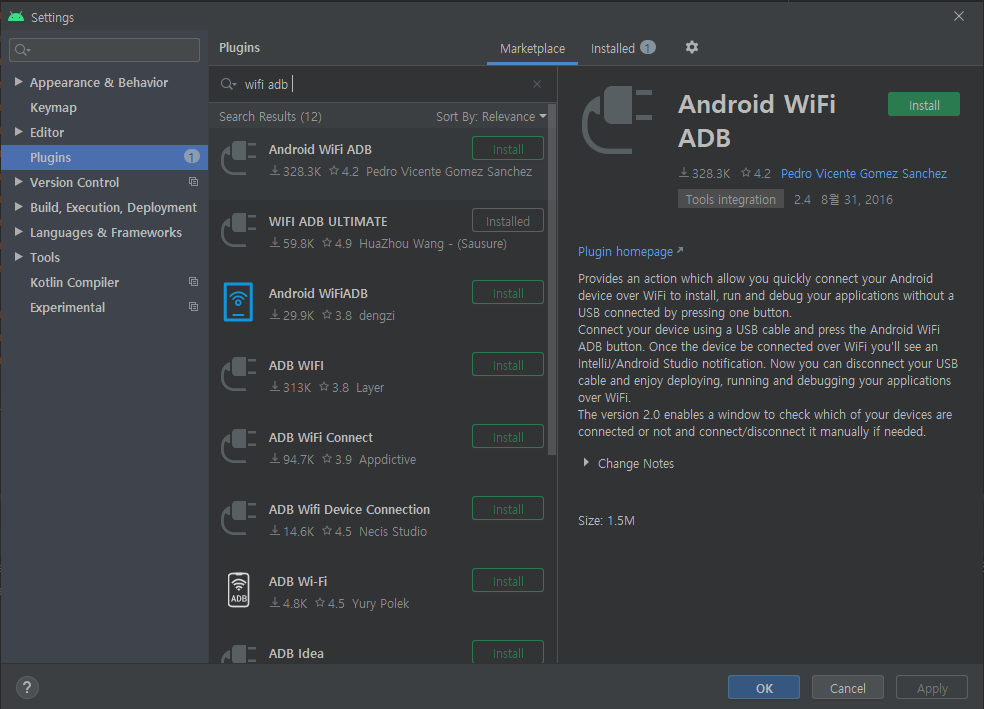Install the ADB Idea plugin

(x=508, y=653)
